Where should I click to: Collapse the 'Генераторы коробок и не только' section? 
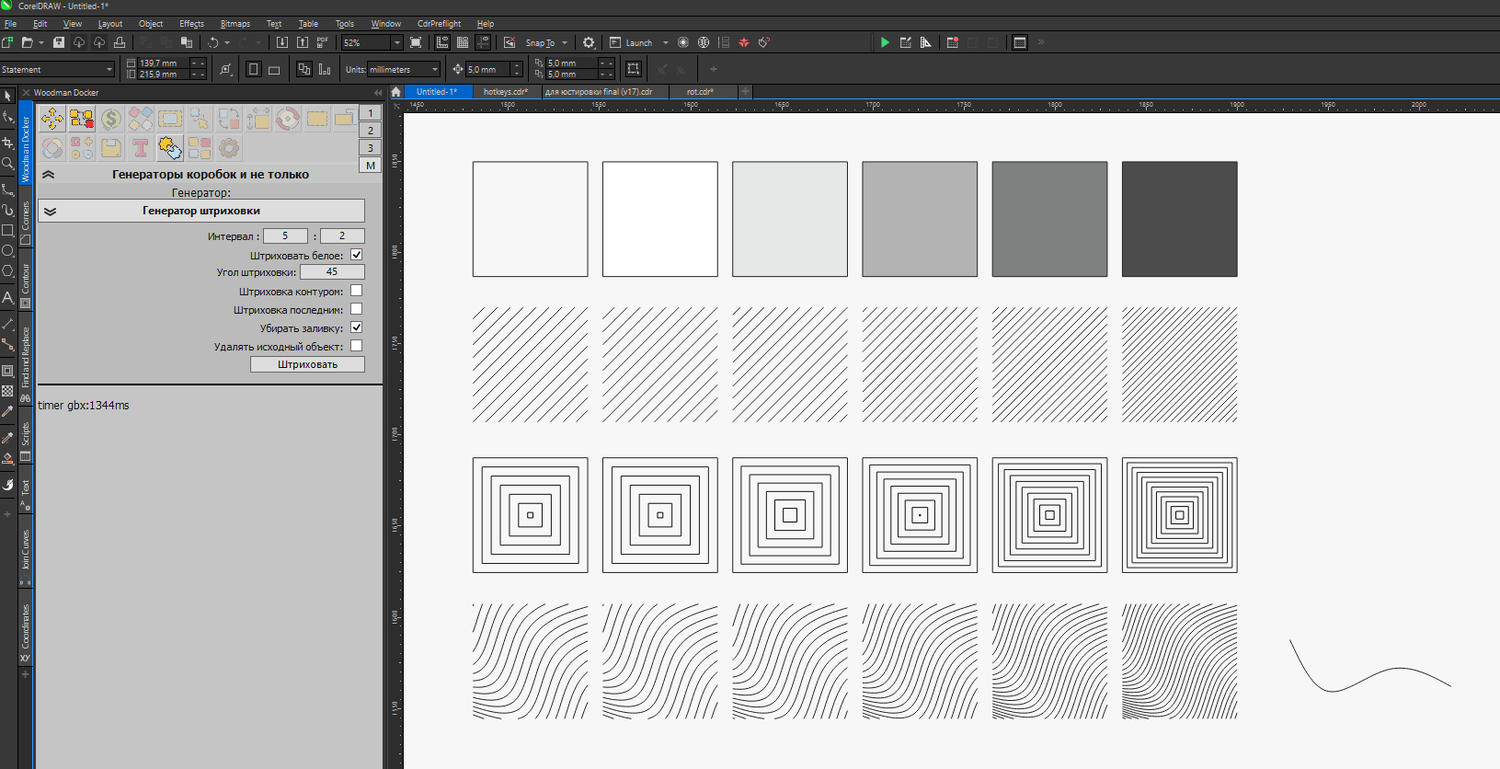pos(48,174)
